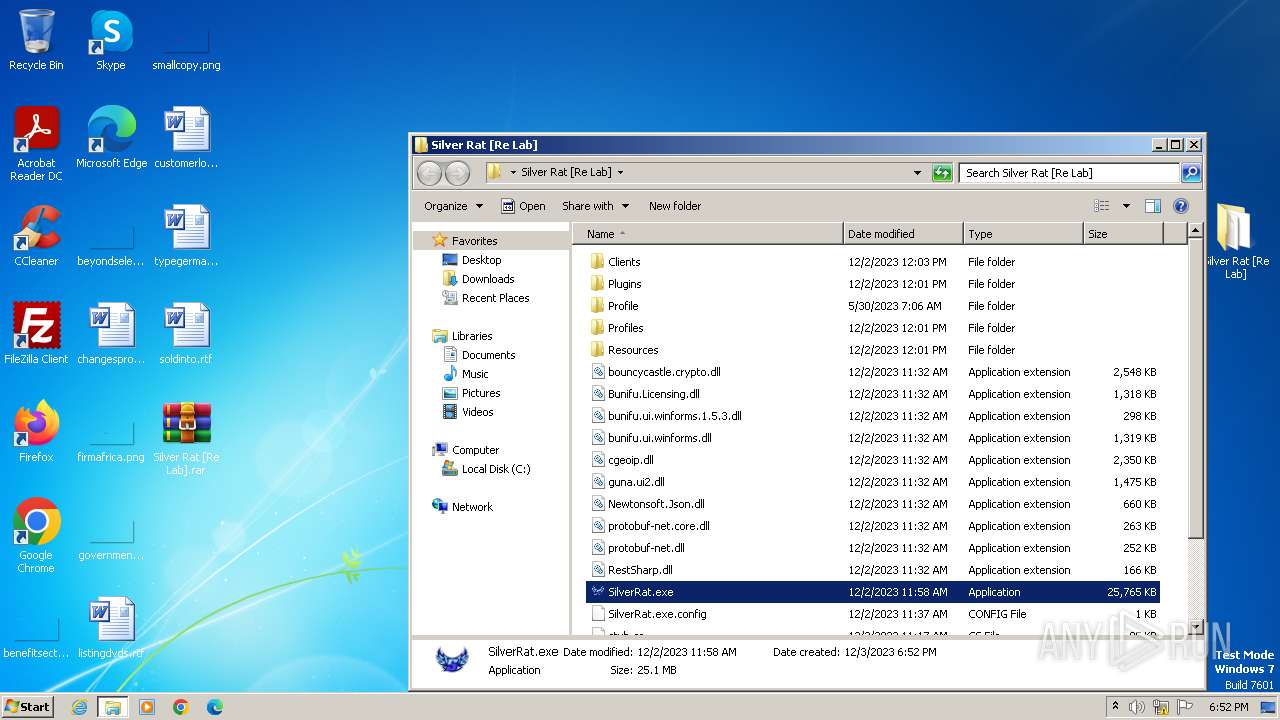Click the volume icon in system tray

[x=1137, y=707]
